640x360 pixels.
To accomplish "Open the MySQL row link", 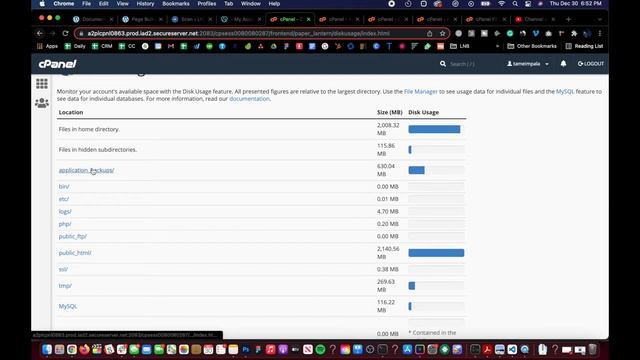I will tap(68, 306).
